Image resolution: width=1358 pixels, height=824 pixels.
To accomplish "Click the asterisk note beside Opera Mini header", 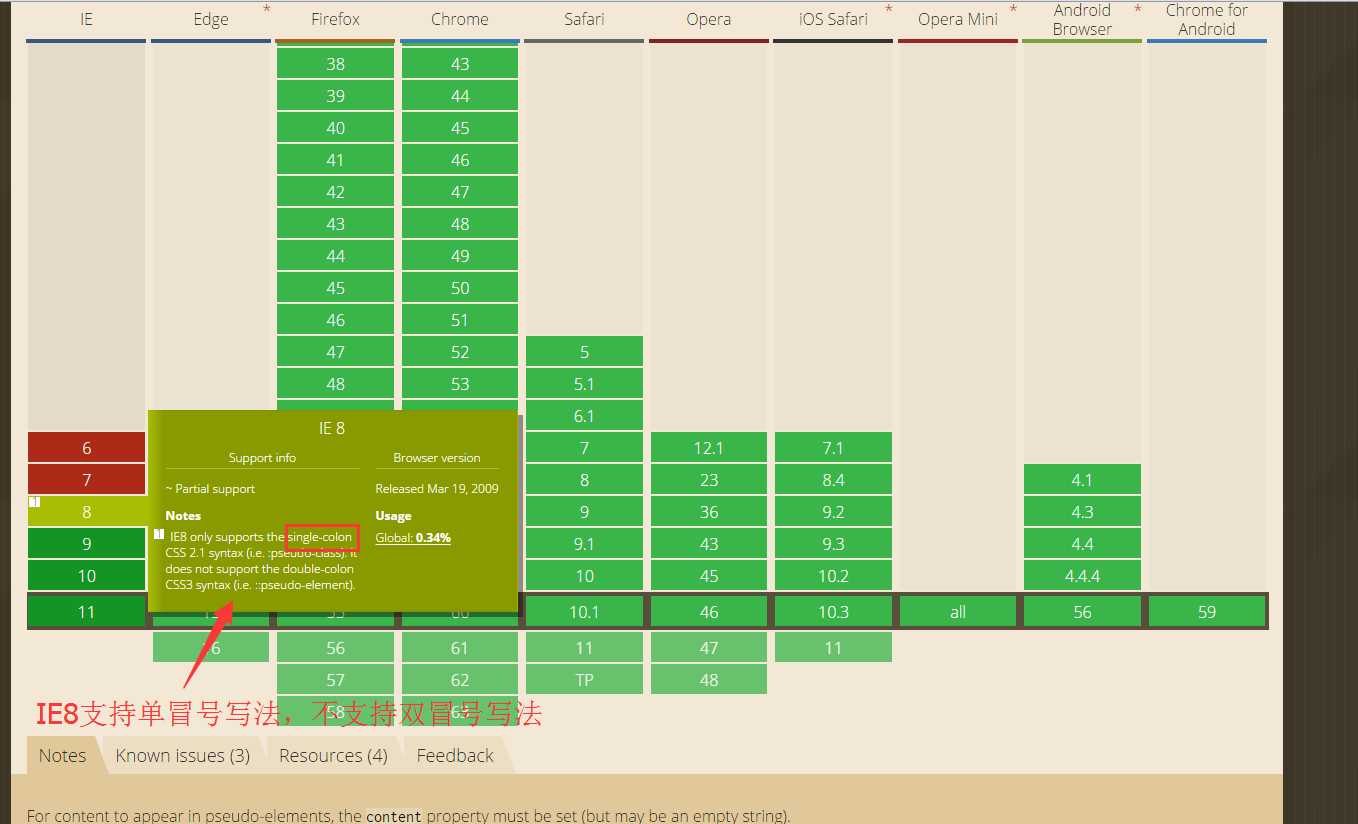I will coord(1013,10).
